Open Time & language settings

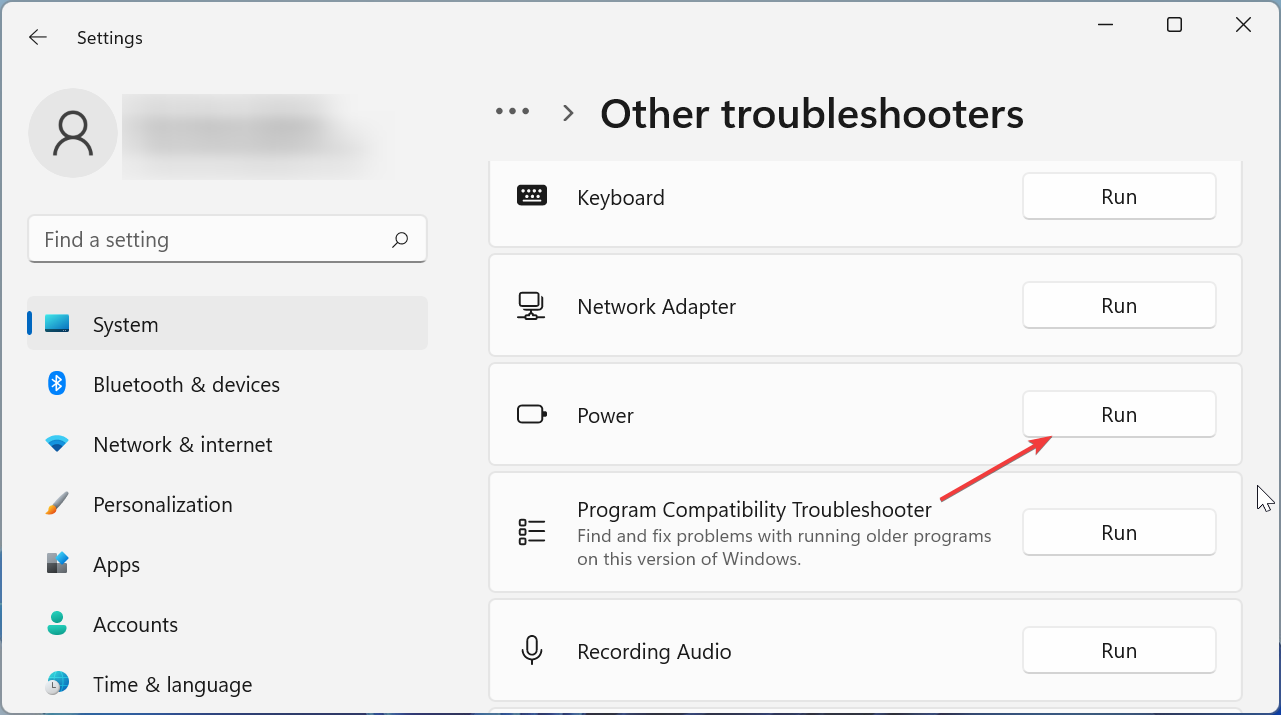[x=228, y=684]
